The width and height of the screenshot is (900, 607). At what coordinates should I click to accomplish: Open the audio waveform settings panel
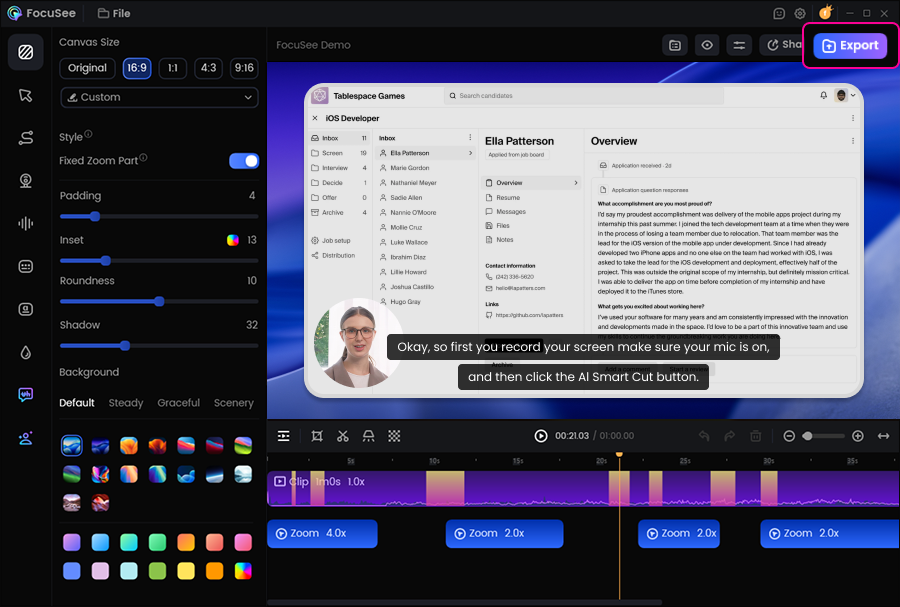(x=25, y=223)
